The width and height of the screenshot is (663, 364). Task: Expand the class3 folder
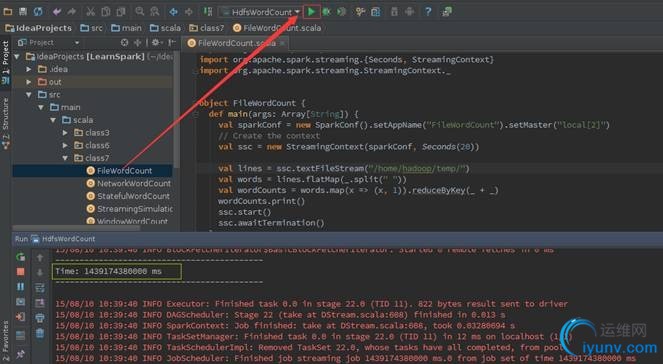point(65,132)
